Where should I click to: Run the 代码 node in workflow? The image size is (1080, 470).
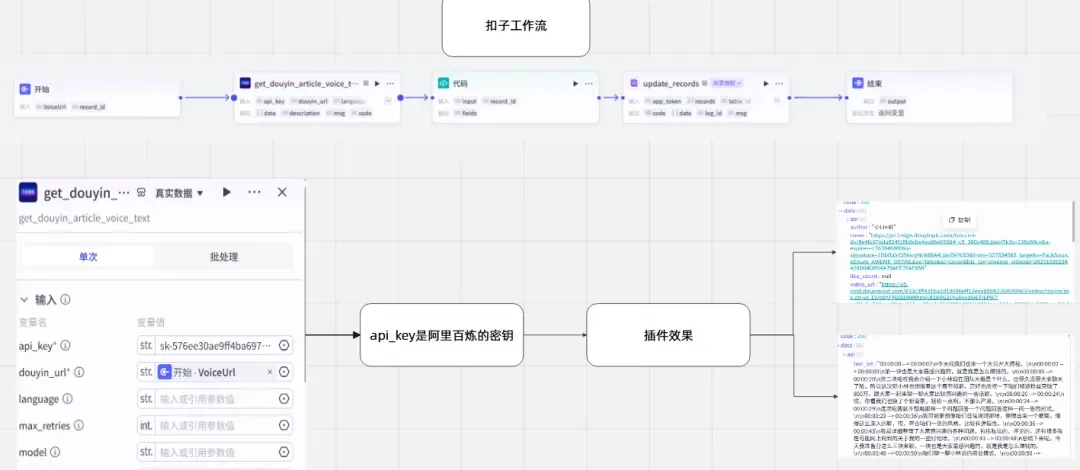(x=574, y=85)
